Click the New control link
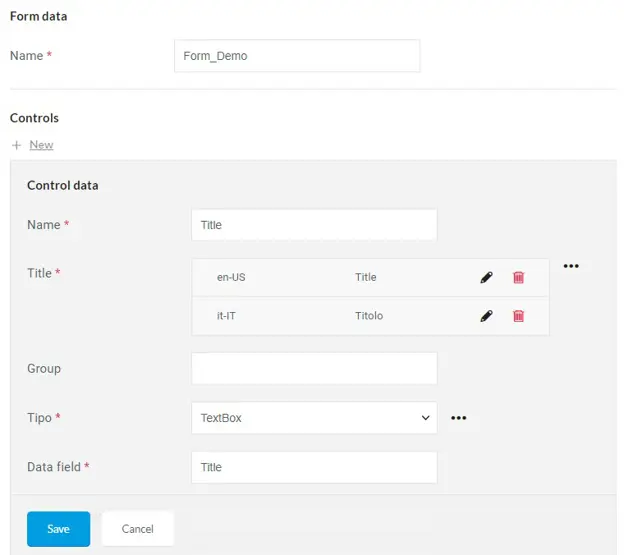 41,145
